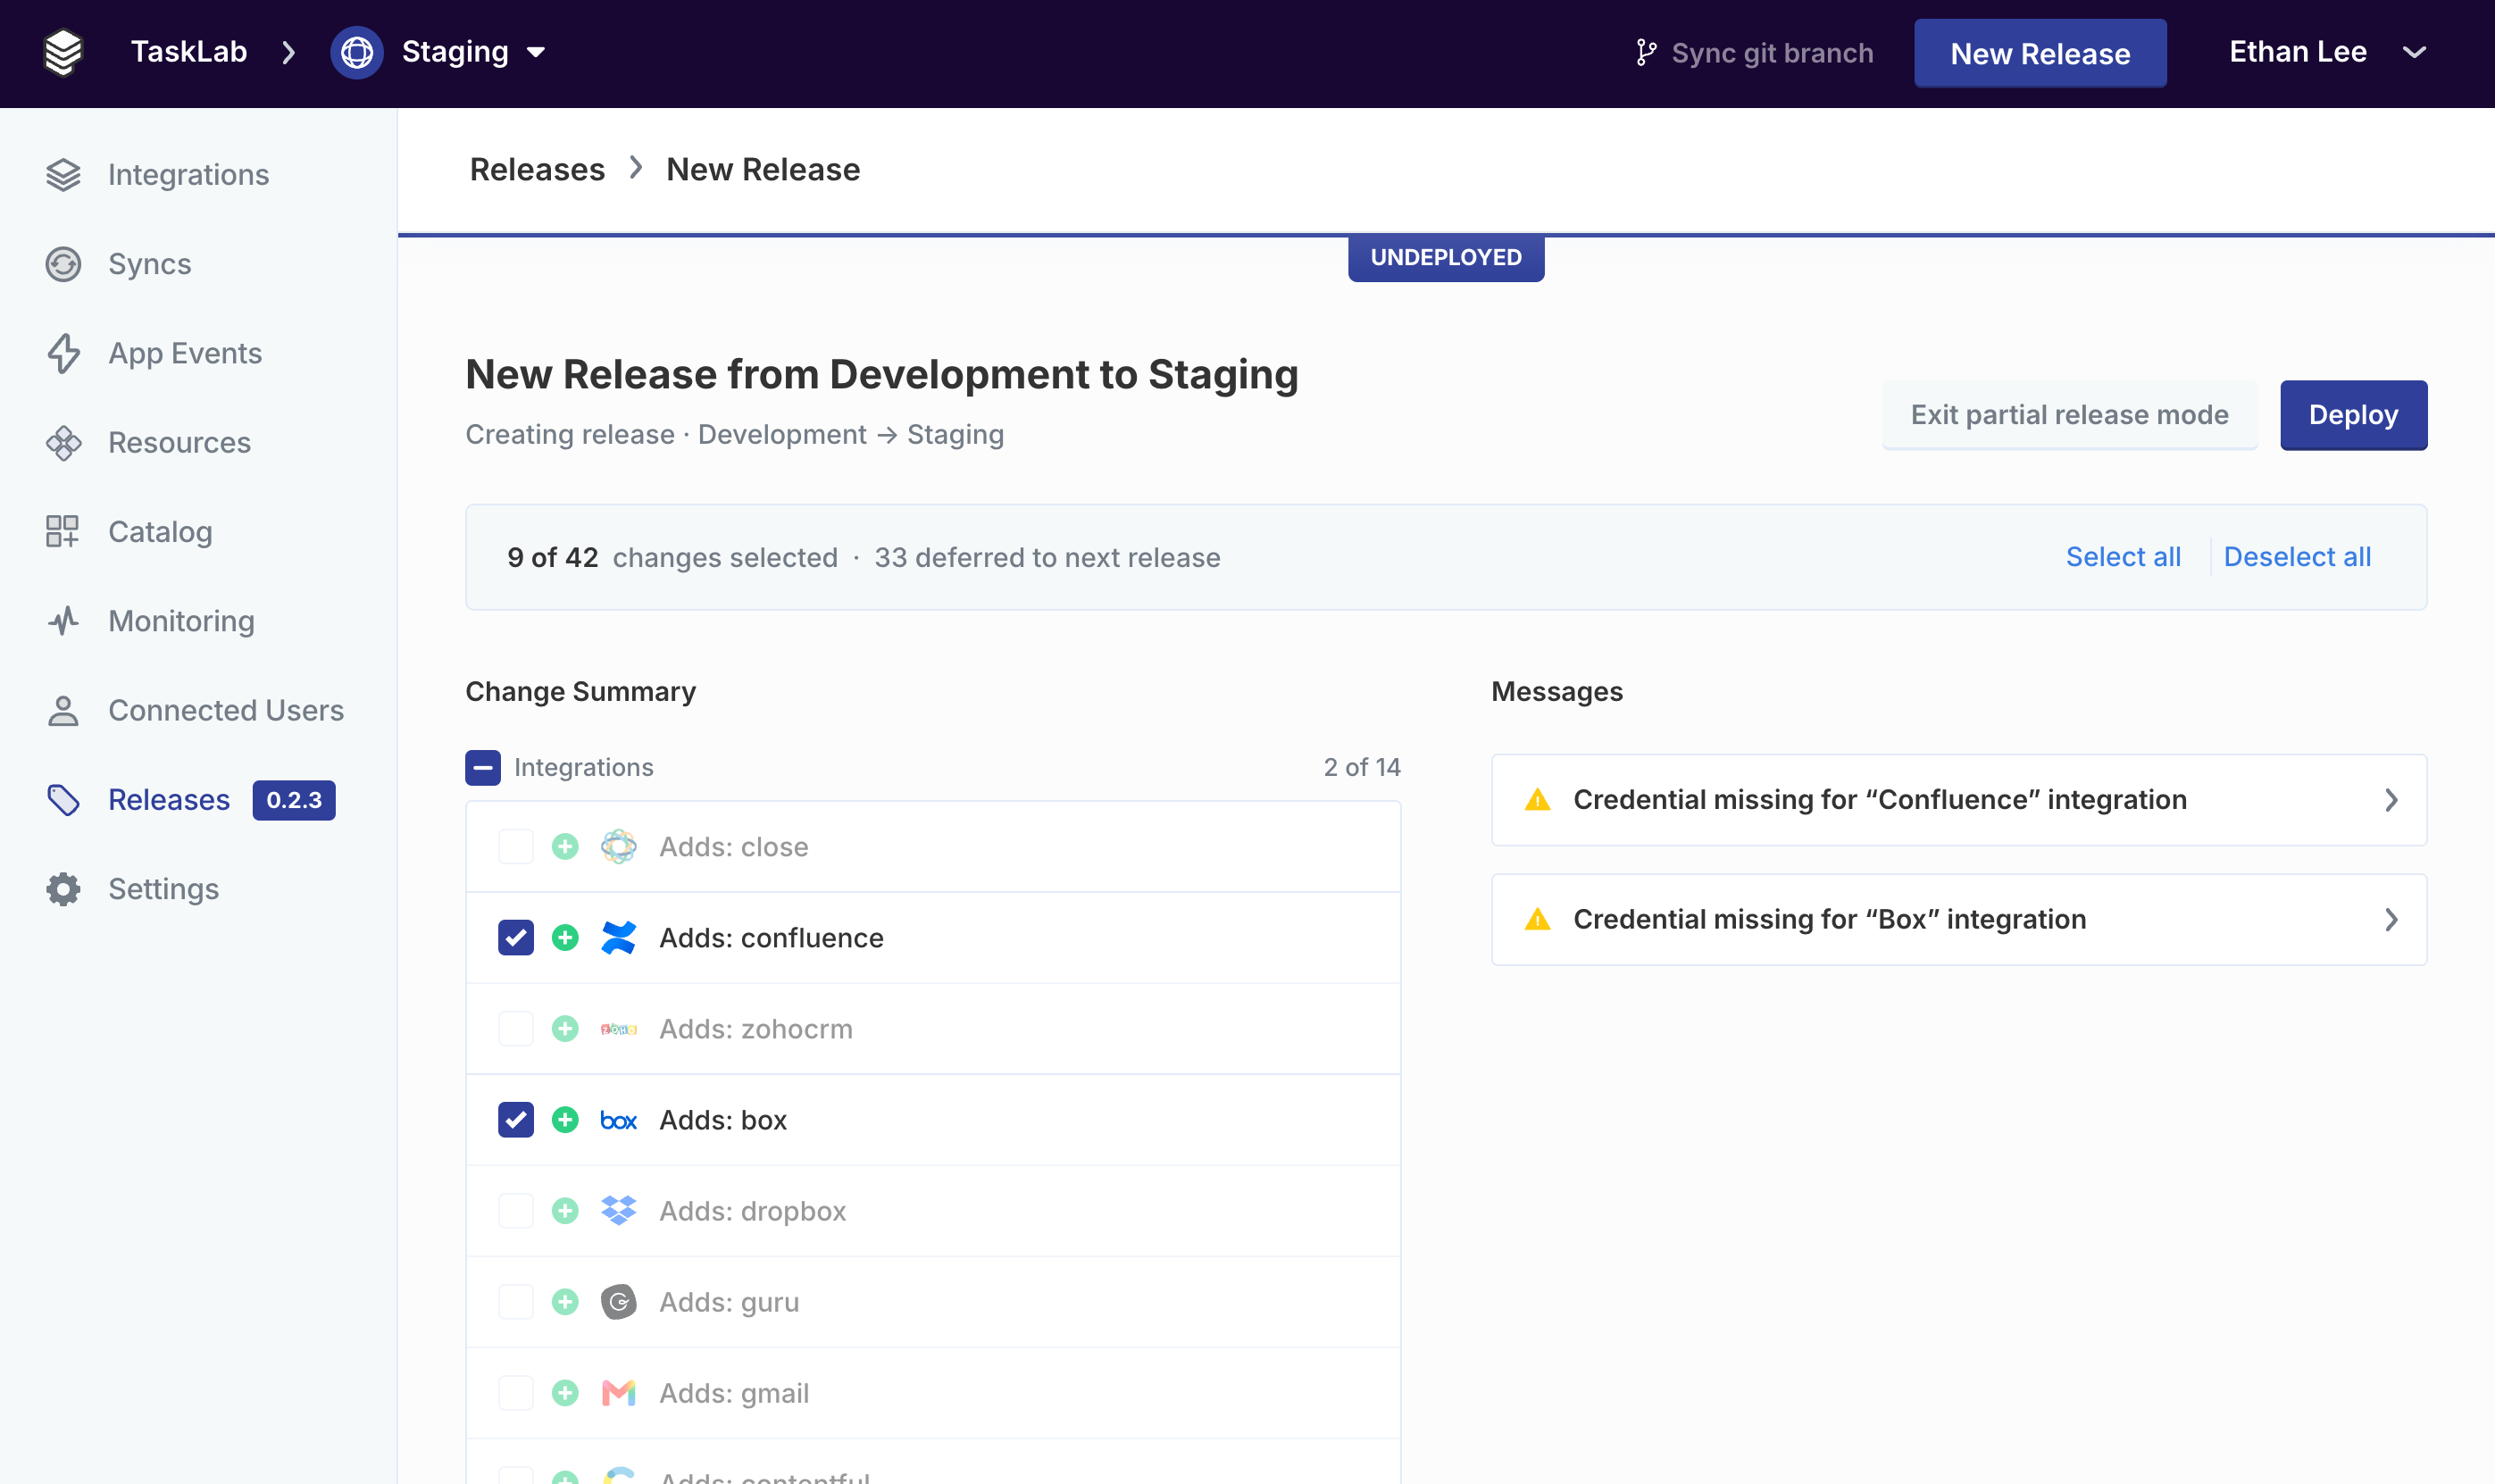
Task: Navigate to Resources
Action: point(179,443)
